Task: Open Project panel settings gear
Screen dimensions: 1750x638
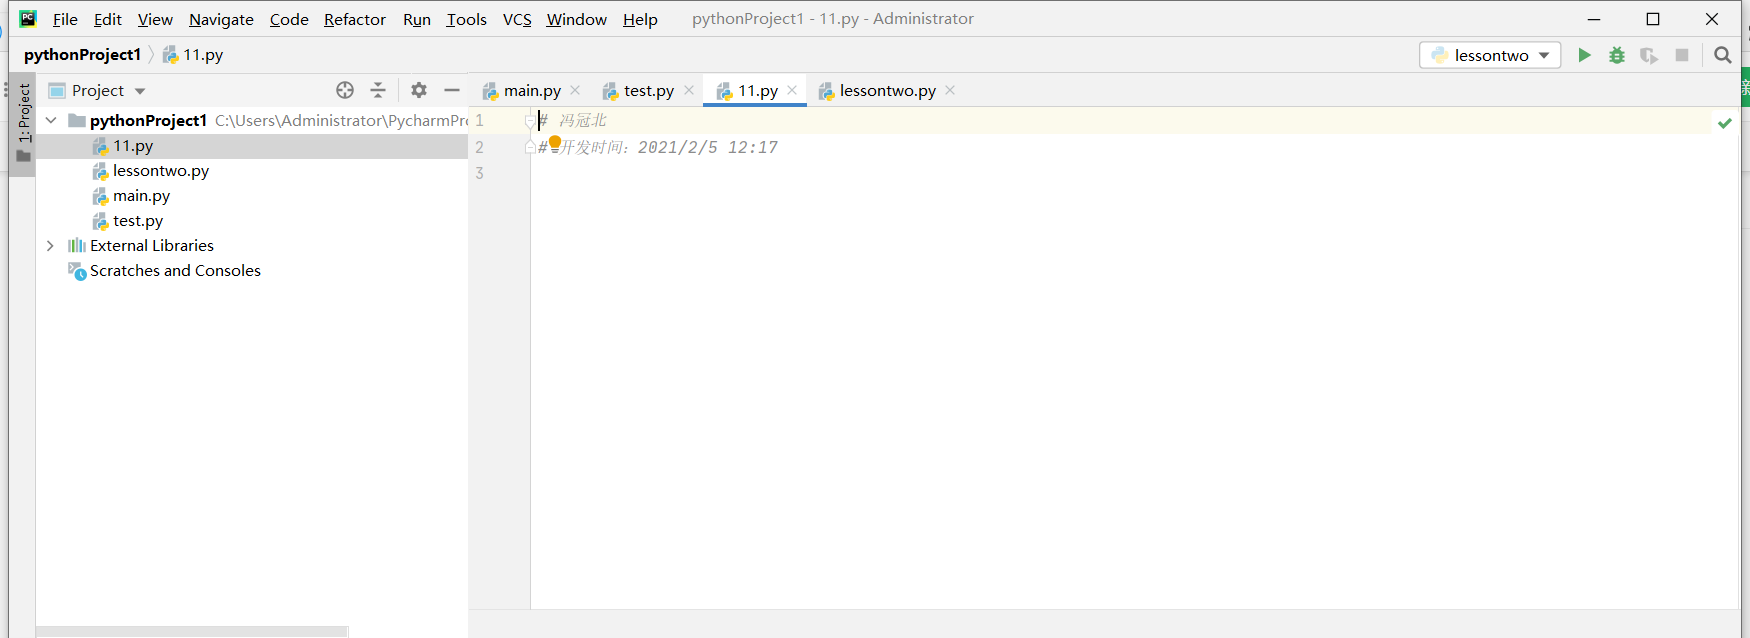Action: (419, 90)
